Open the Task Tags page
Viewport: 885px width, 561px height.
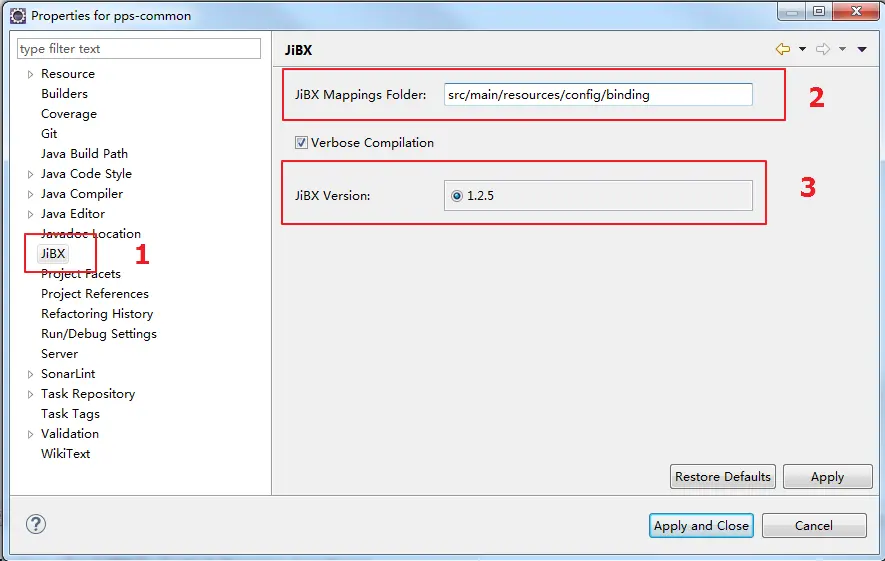tap(71, 414)
